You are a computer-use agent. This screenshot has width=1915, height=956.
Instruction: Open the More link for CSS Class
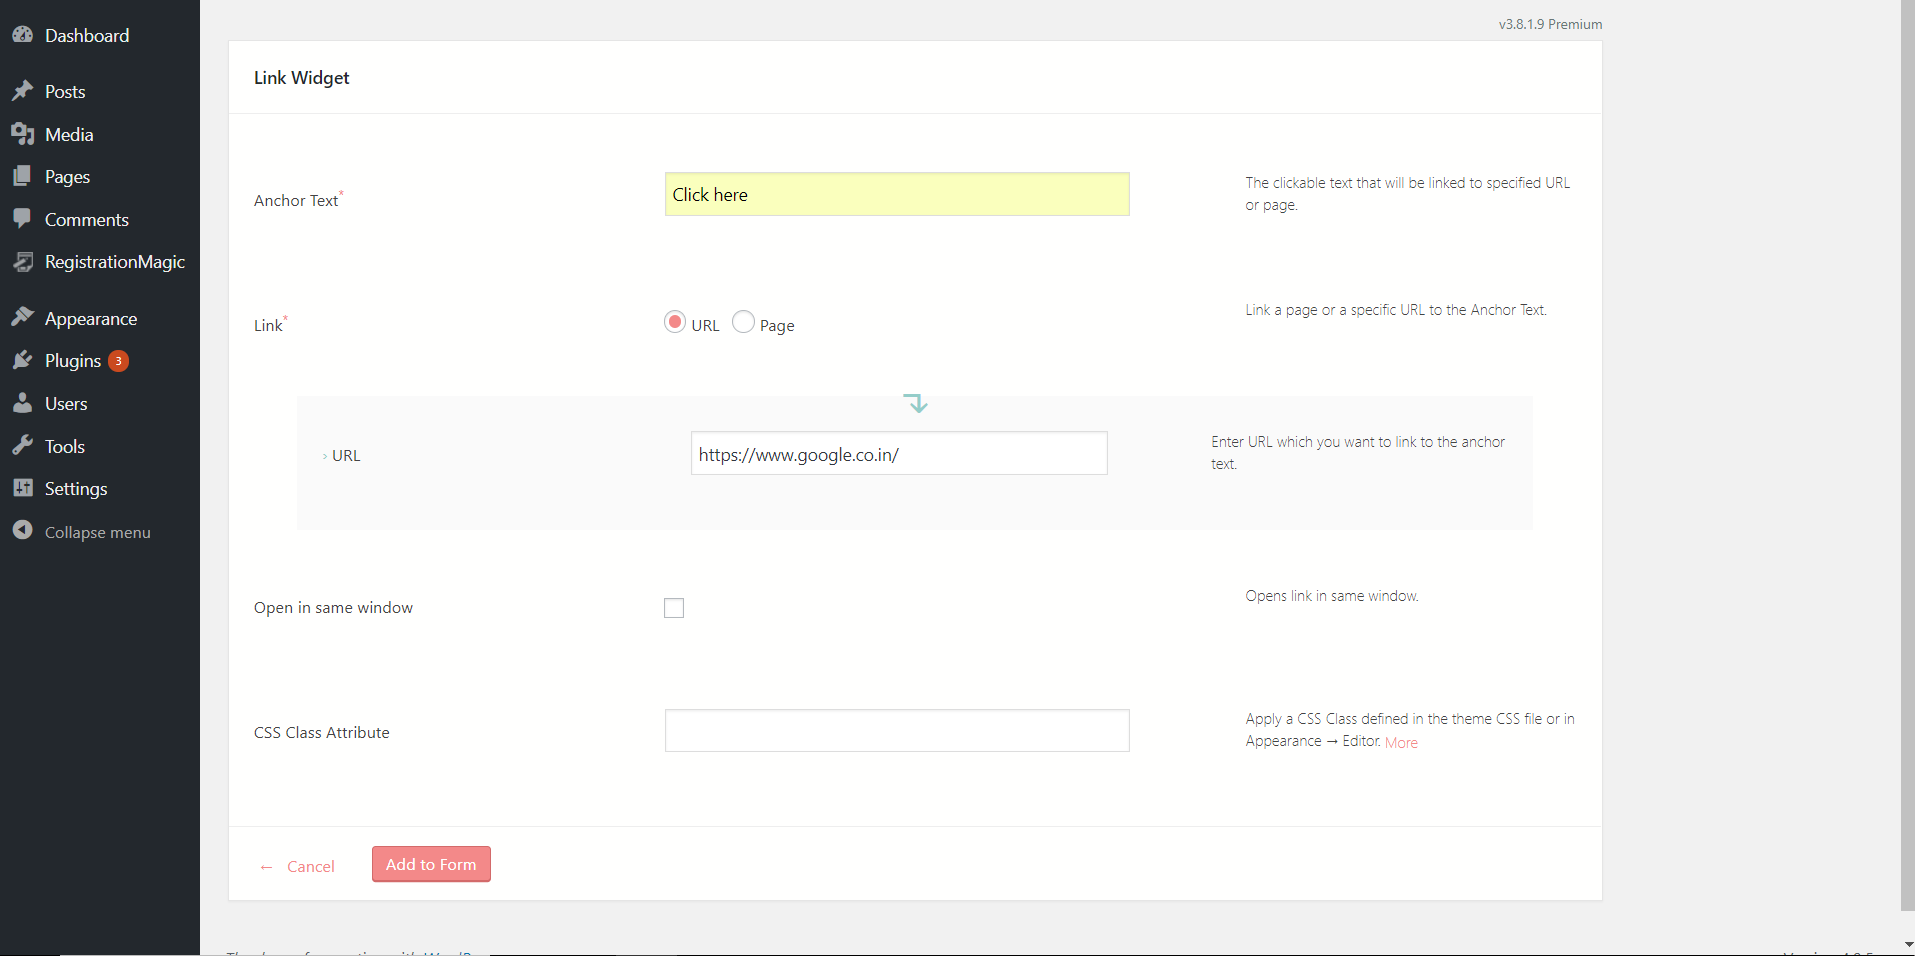(x=1401, y=742)
